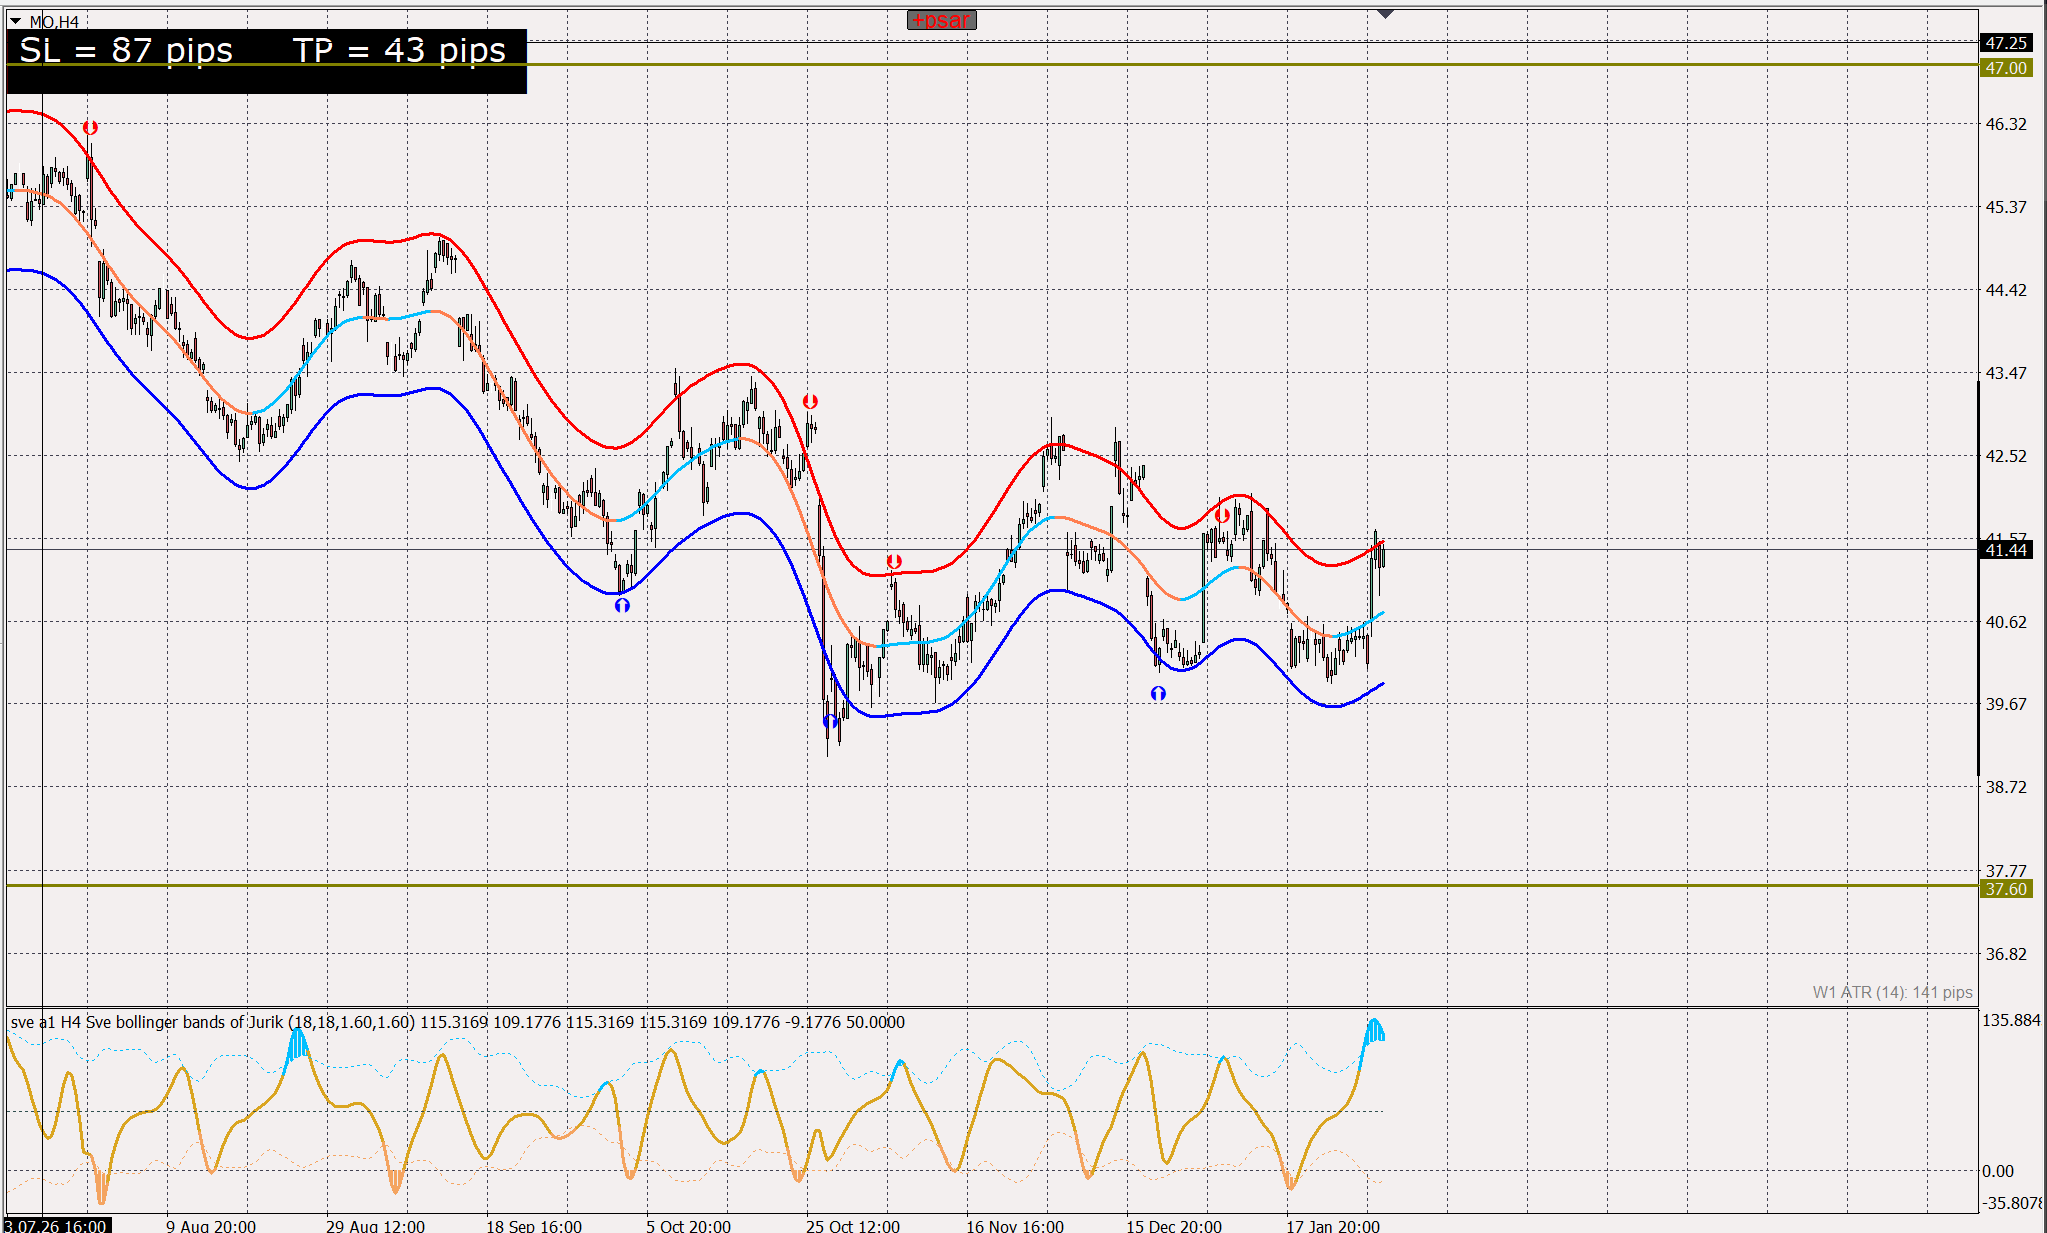Click the W1 ATR (14) pips text
The width and height of the screenshot is (2047, 1233).
coord(1892,992)
